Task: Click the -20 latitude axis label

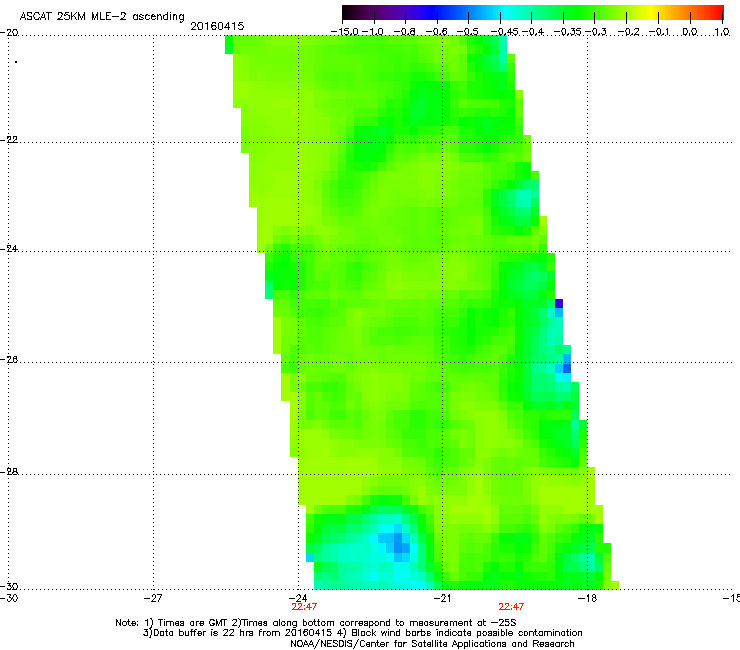Action: 9,32
